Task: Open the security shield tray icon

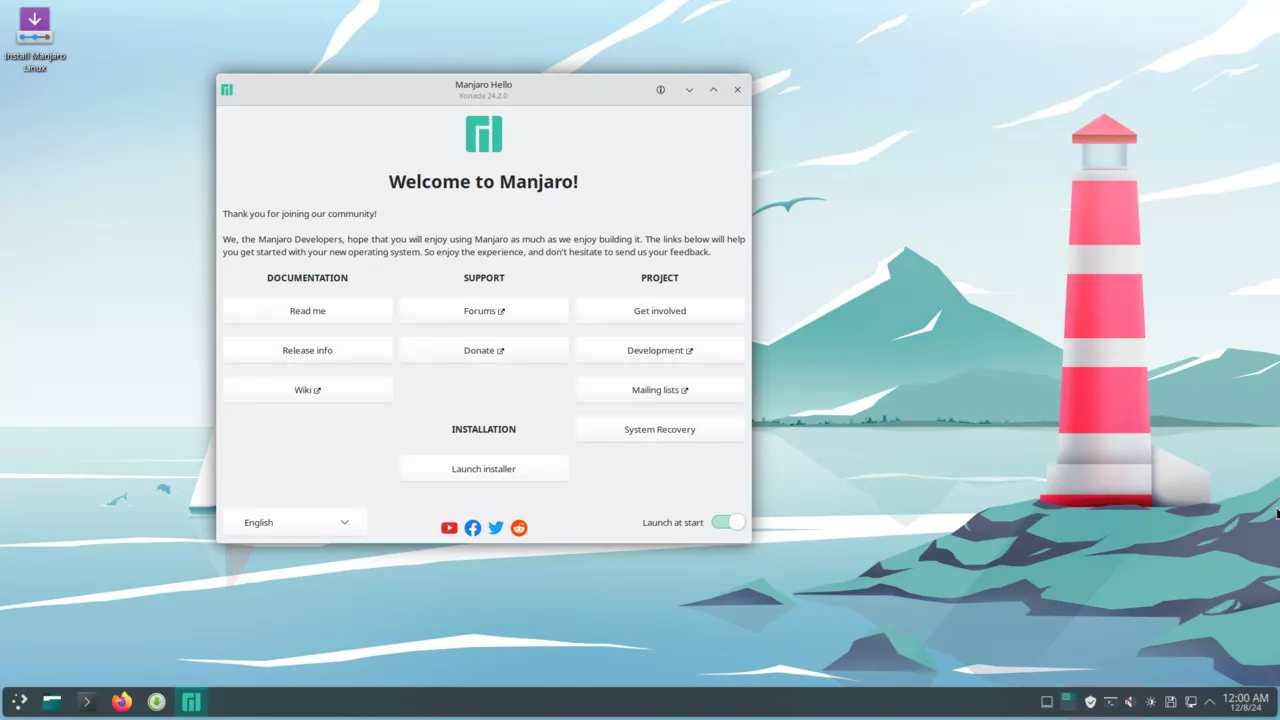Action: pyautogui.click(x=1090, y=702)
